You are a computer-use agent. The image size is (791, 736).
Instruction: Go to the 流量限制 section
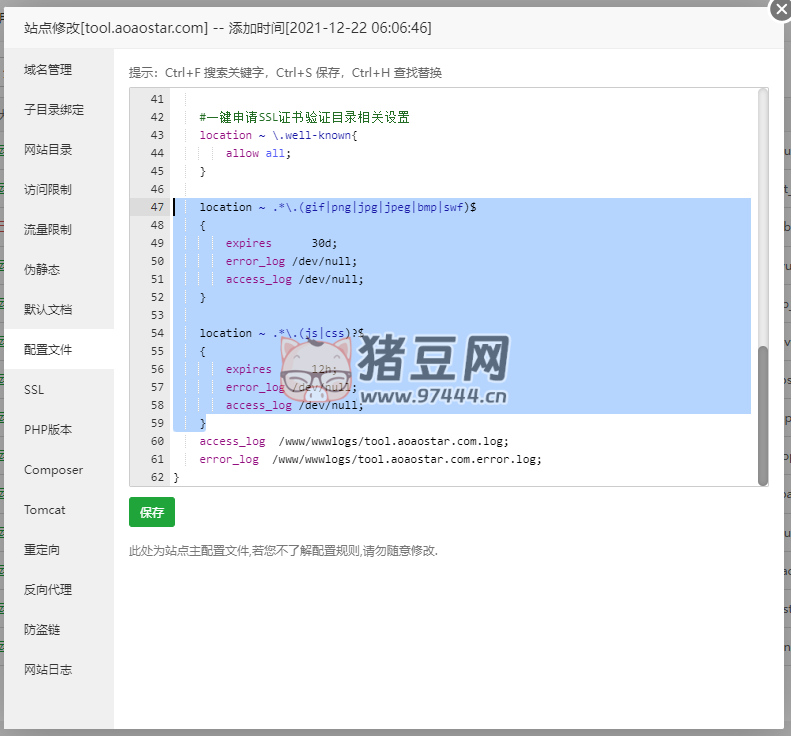[48, 230]
